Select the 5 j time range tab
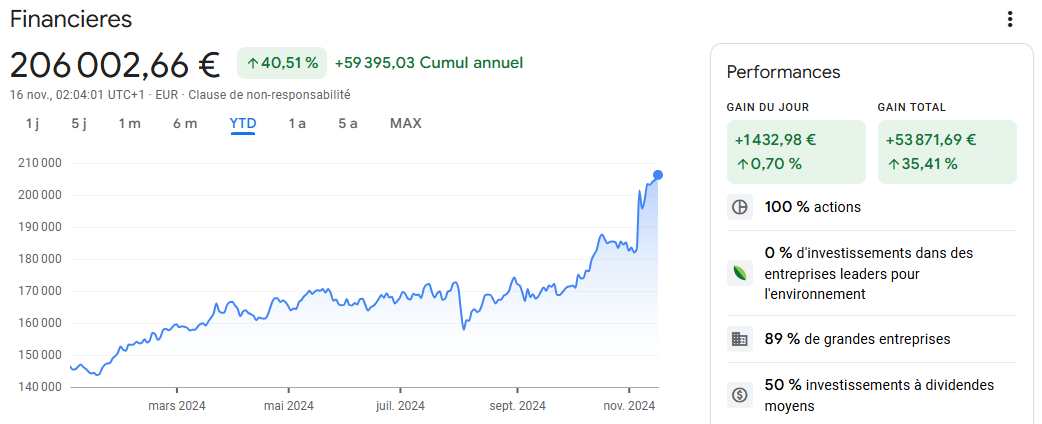The height and width of the screenshot is (424, 1042). (x=79, y=124)
